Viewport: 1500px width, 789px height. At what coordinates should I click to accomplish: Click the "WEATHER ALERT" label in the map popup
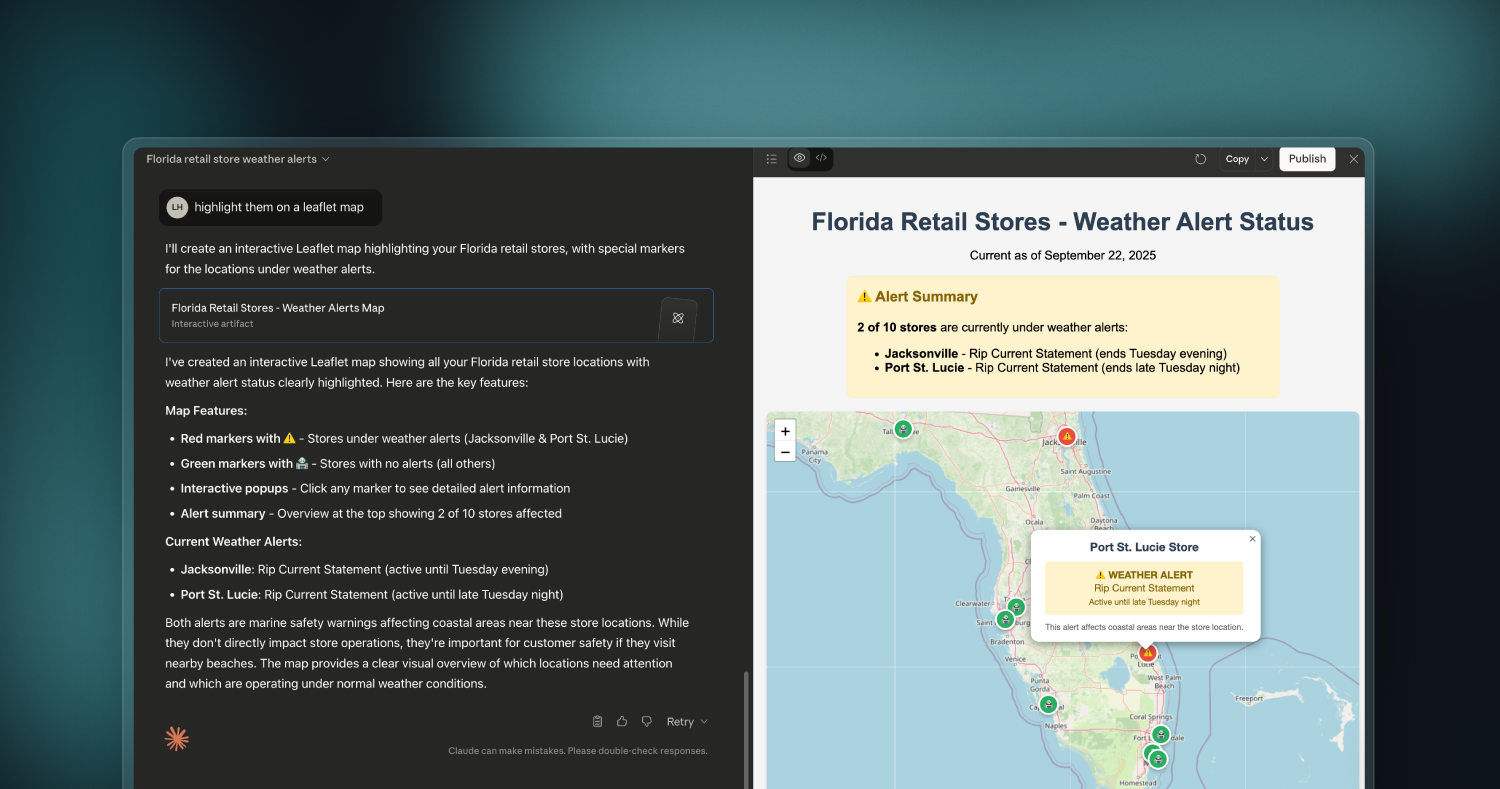point(1144,575)
